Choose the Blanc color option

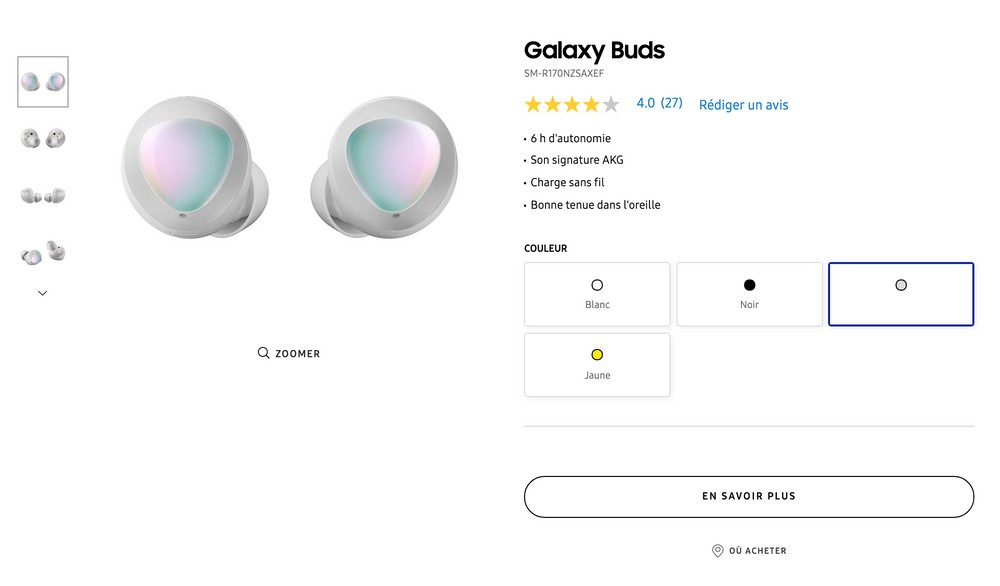tap(597, 294)
